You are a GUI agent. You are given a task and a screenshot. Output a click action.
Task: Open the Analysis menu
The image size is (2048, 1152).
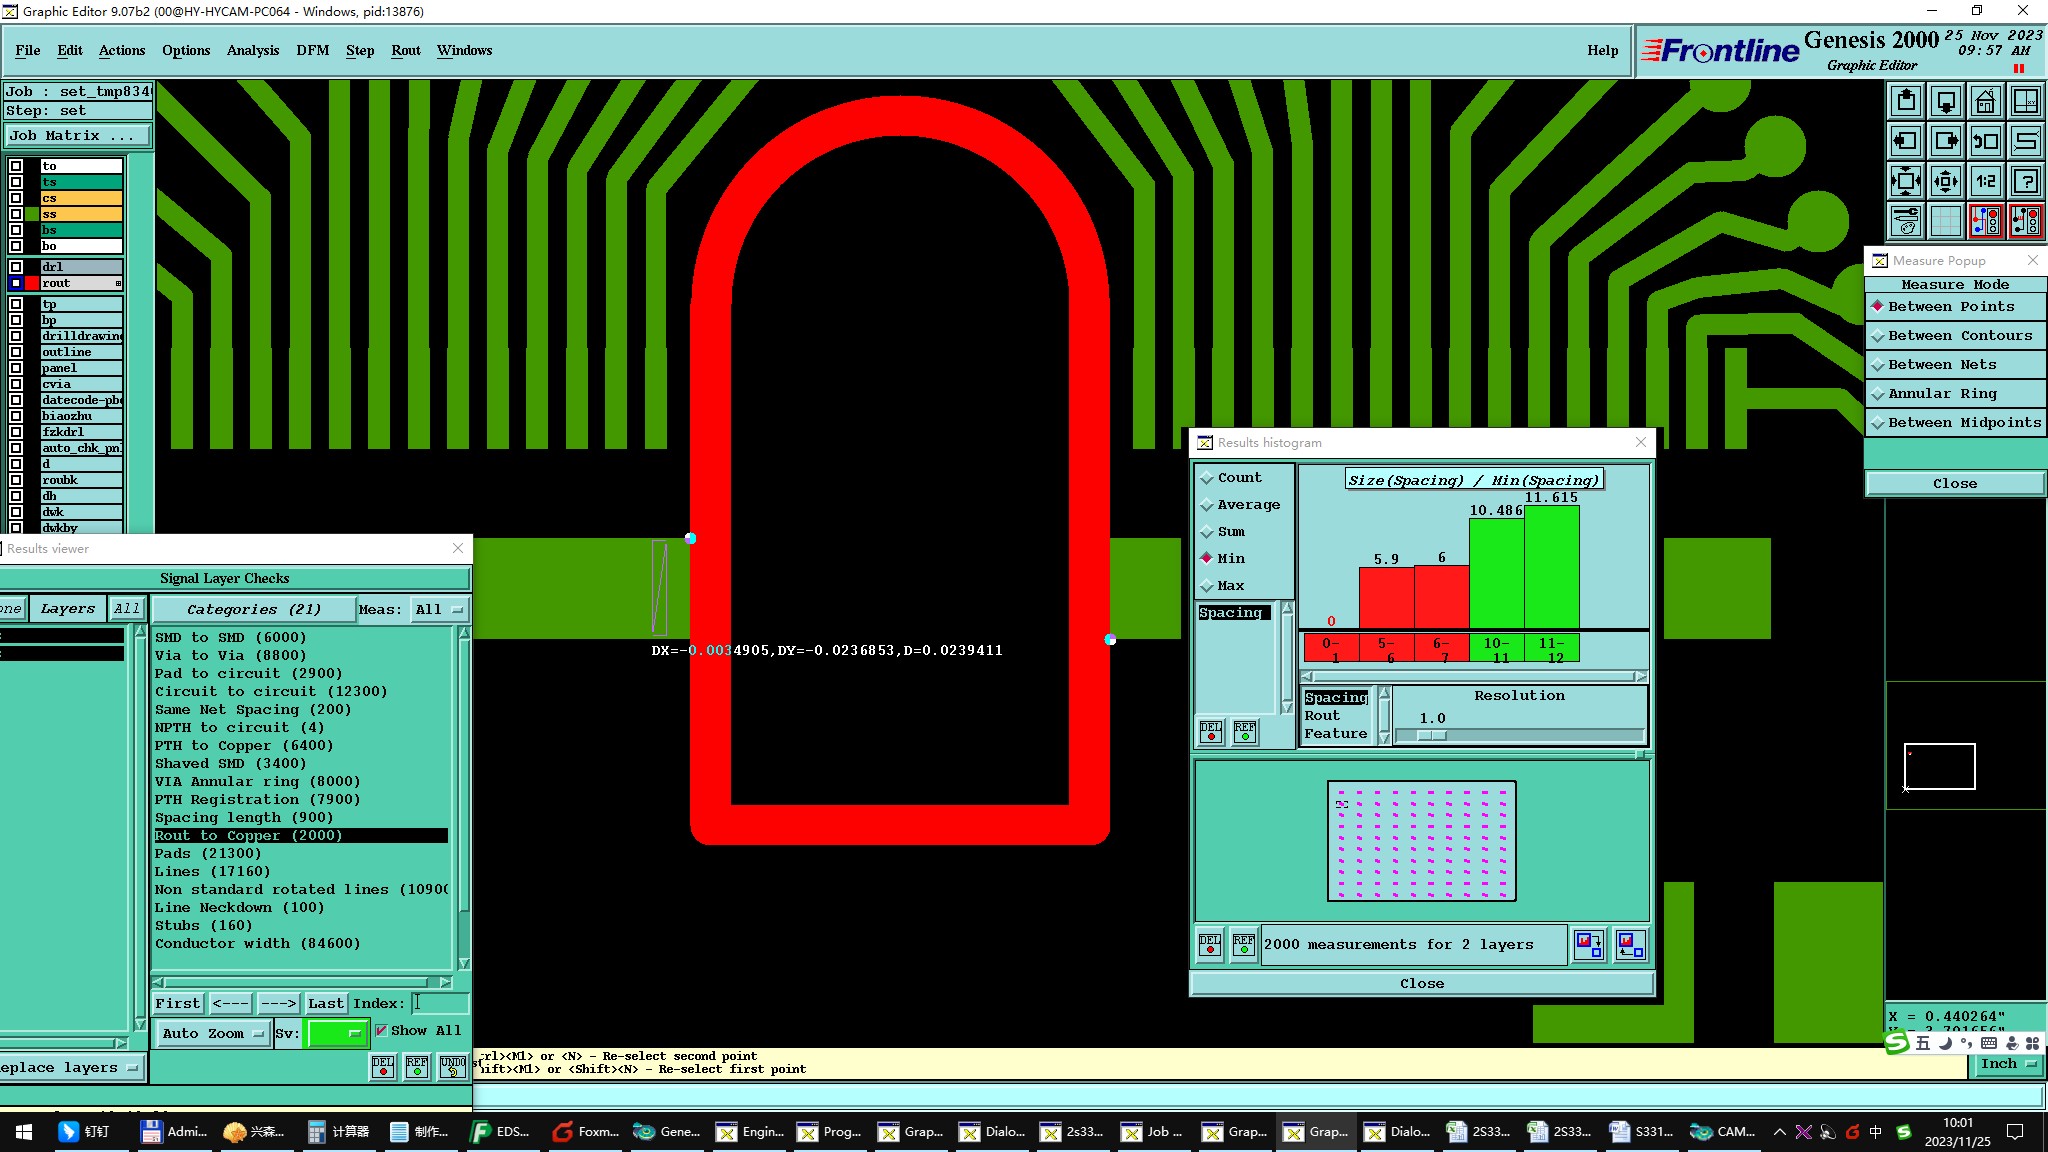coord(252,50)
